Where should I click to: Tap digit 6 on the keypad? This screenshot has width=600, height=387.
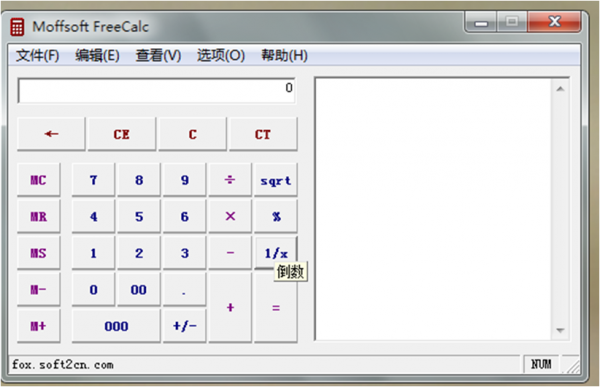click(184, 216)
